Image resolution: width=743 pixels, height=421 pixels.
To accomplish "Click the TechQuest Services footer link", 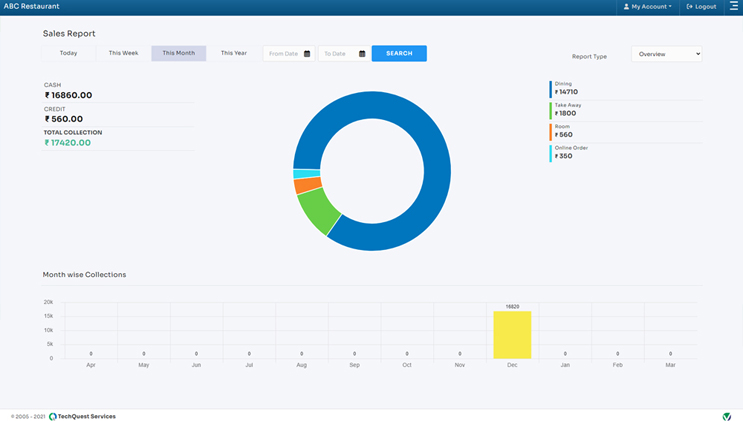I will (86, 416).
